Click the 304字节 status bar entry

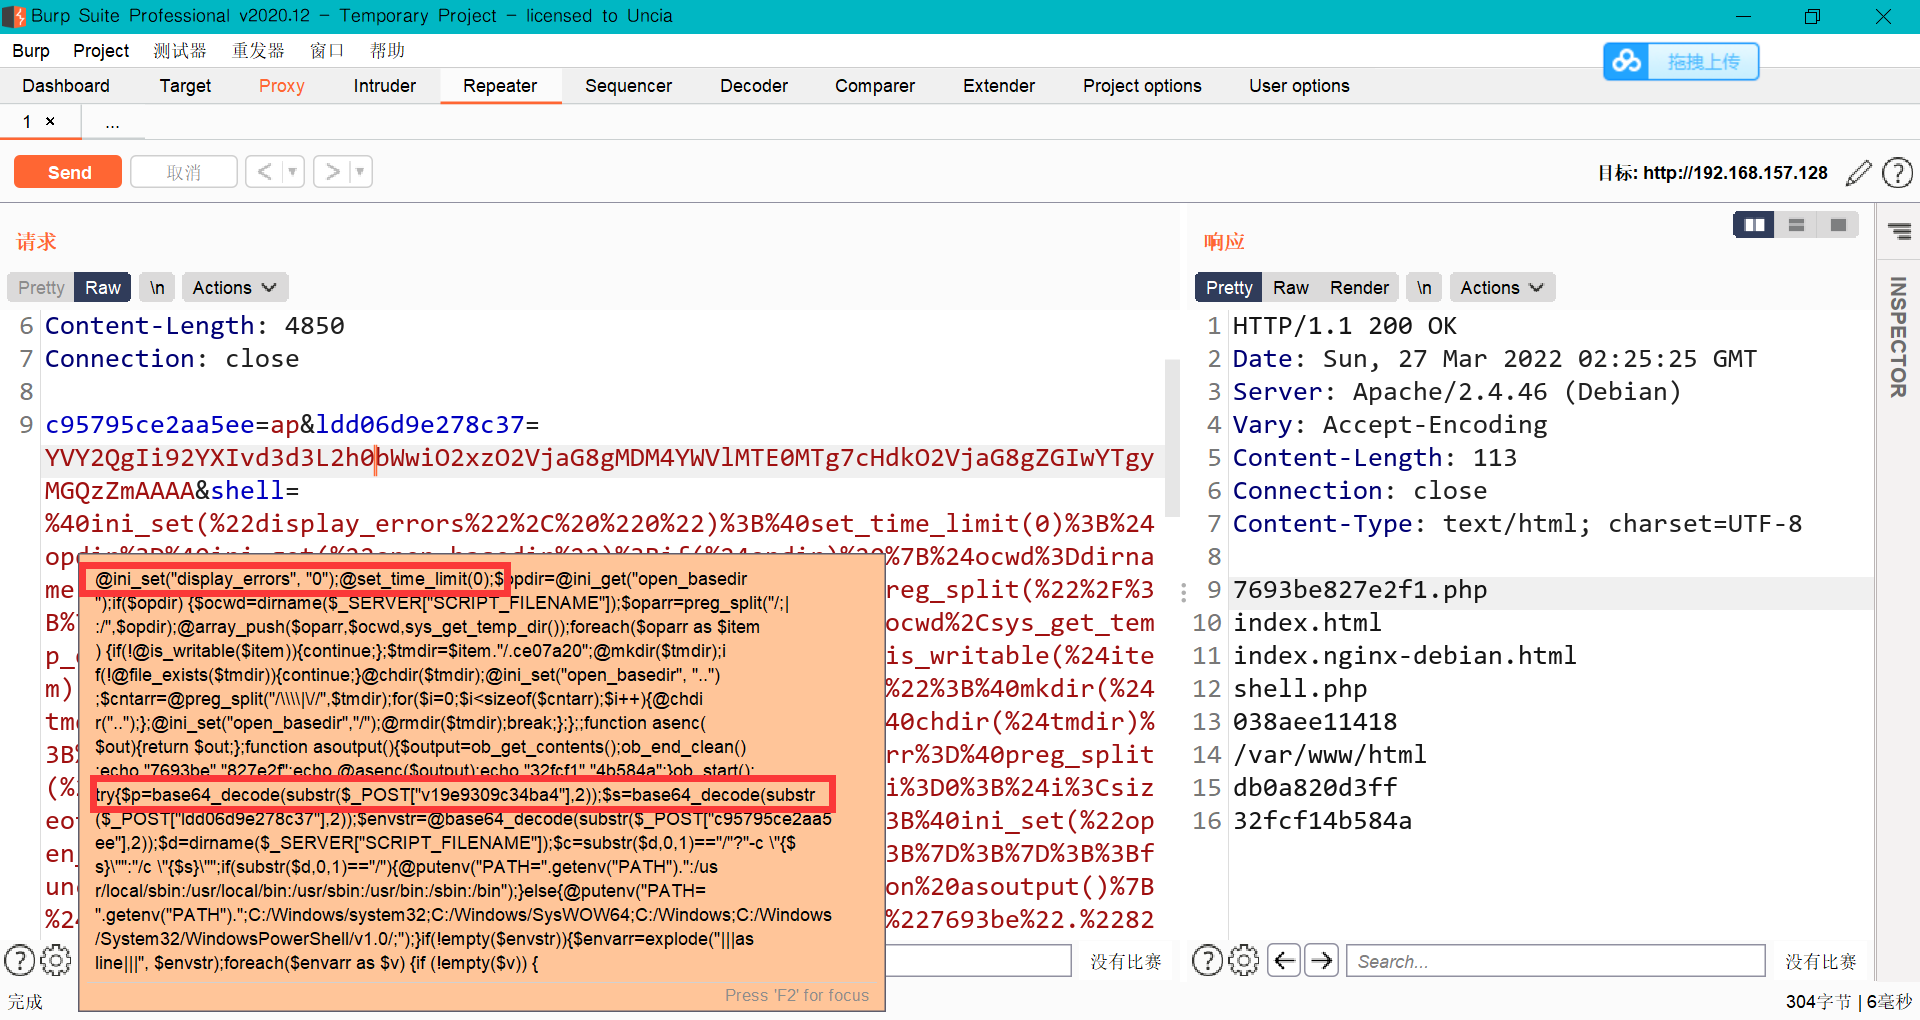(x=1818, y=1001)
